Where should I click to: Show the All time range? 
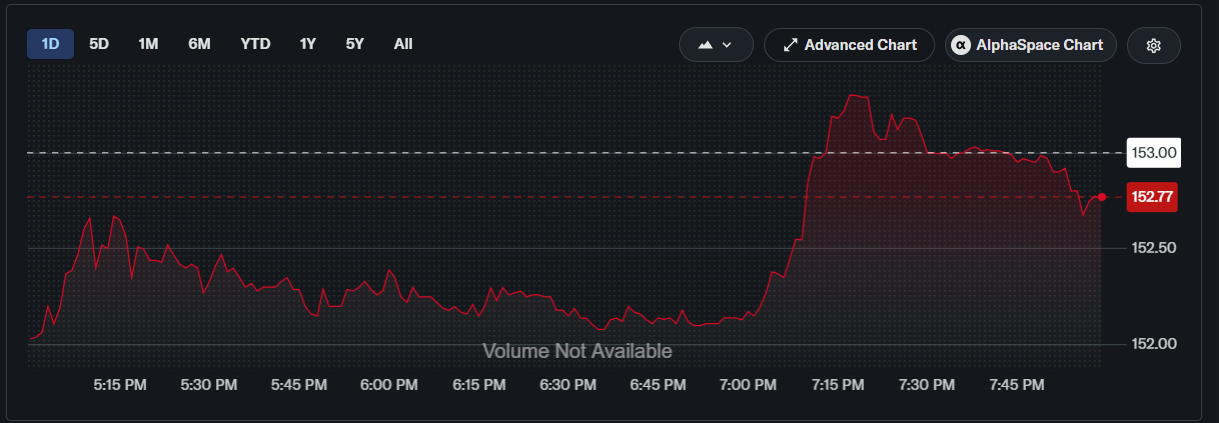tap(403, 44)
